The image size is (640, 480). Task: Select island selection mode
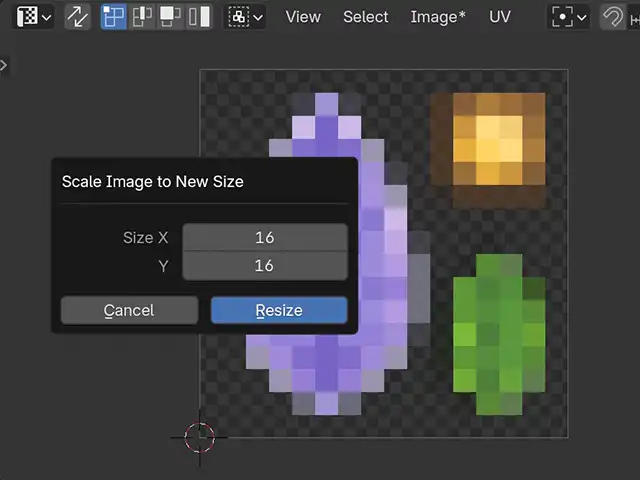(x=199, y=17)
